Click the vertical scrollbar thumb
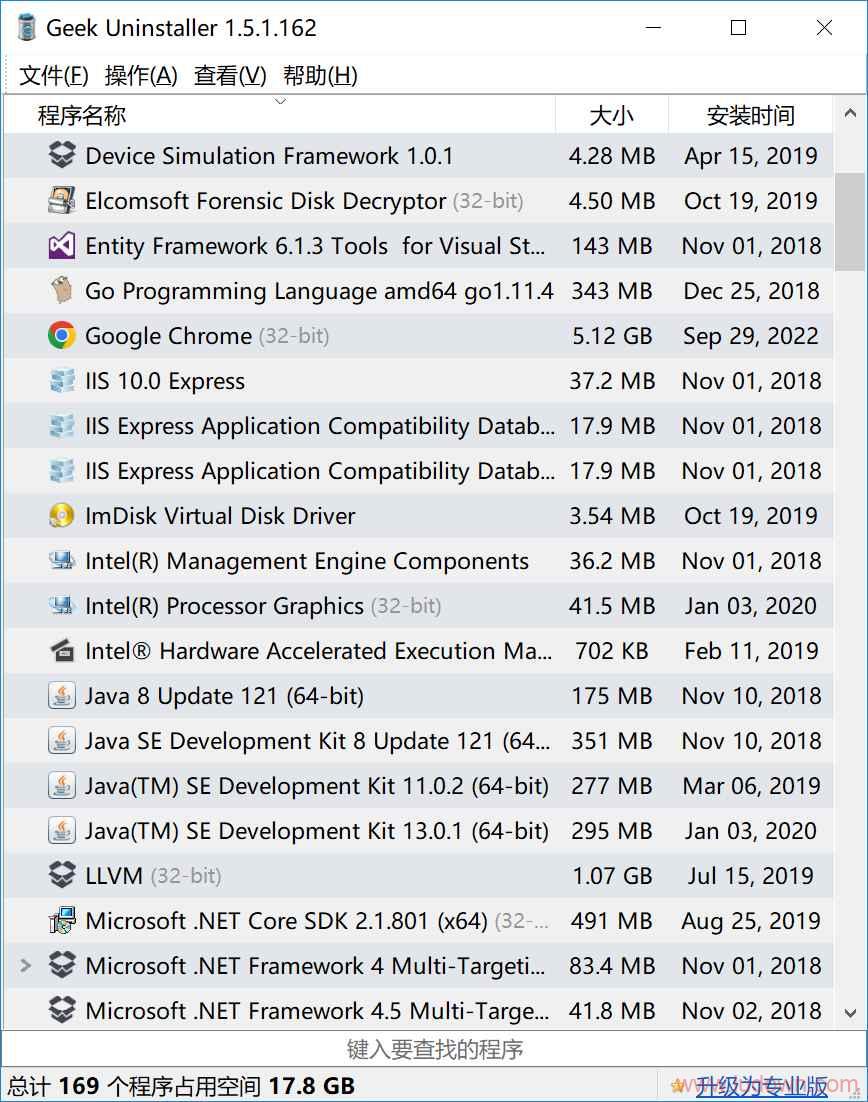The width and height of the screenshot is (868, 1102). point(850,221)
